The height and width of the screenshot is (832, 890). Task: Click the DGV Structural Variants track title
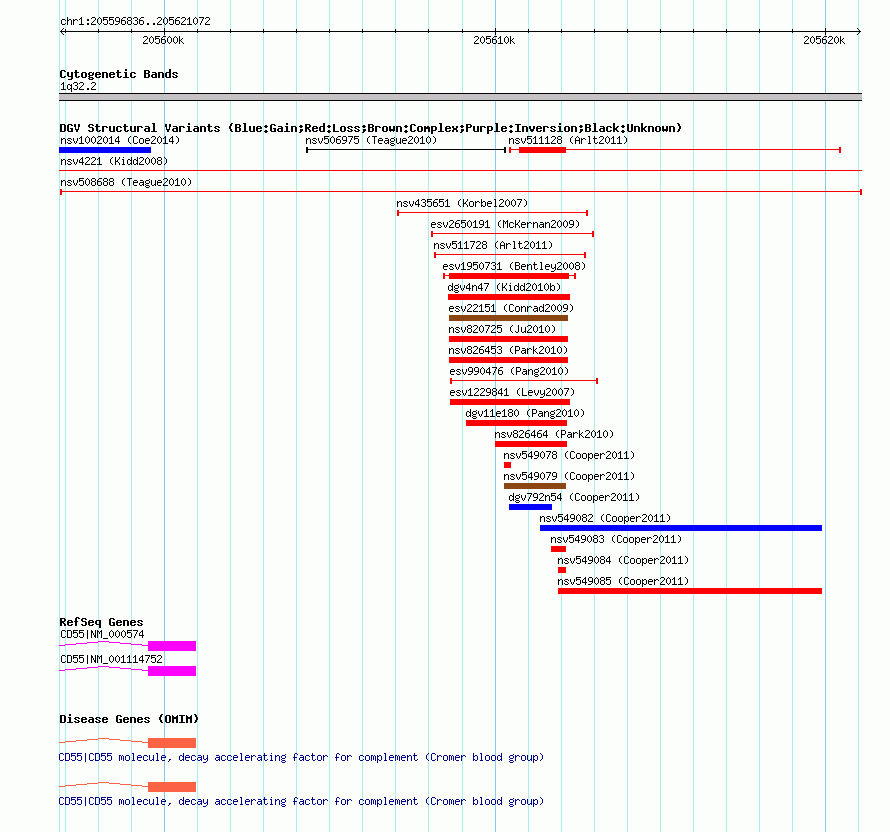(371, 128)
